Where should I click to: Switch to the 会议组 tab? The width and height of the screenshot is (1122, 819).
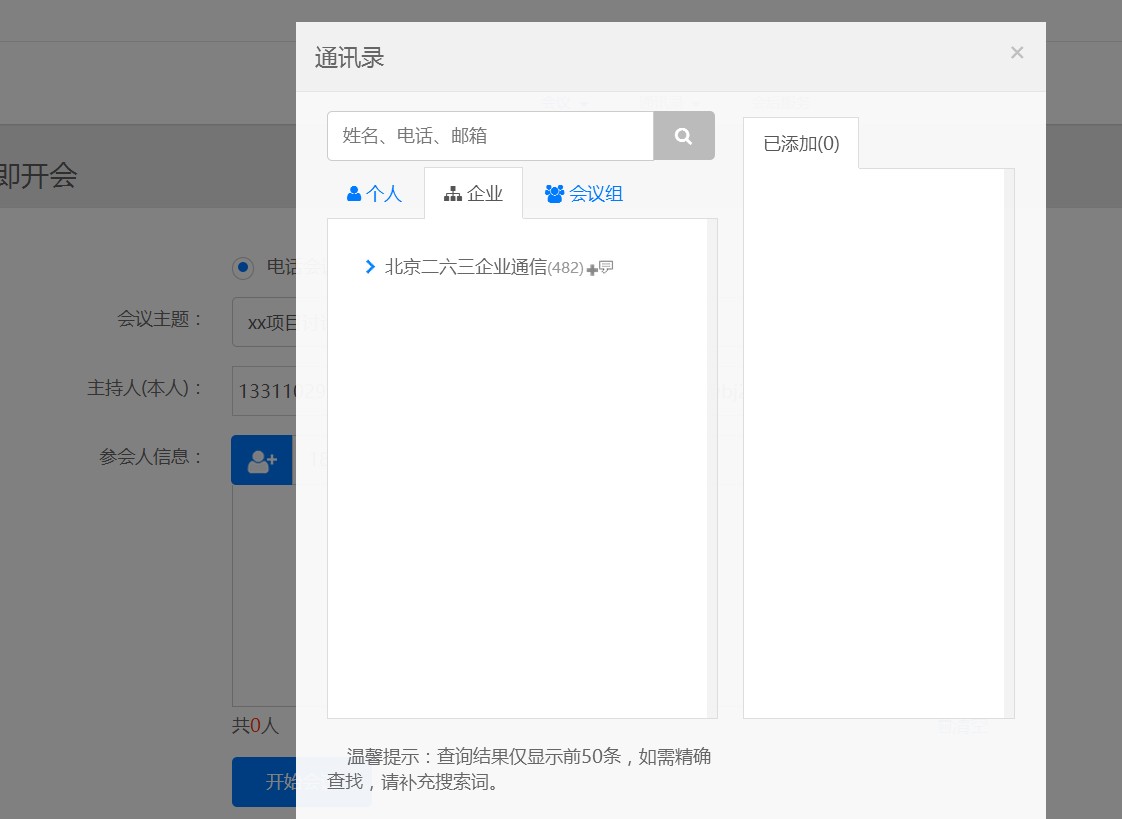click(584, 194)
